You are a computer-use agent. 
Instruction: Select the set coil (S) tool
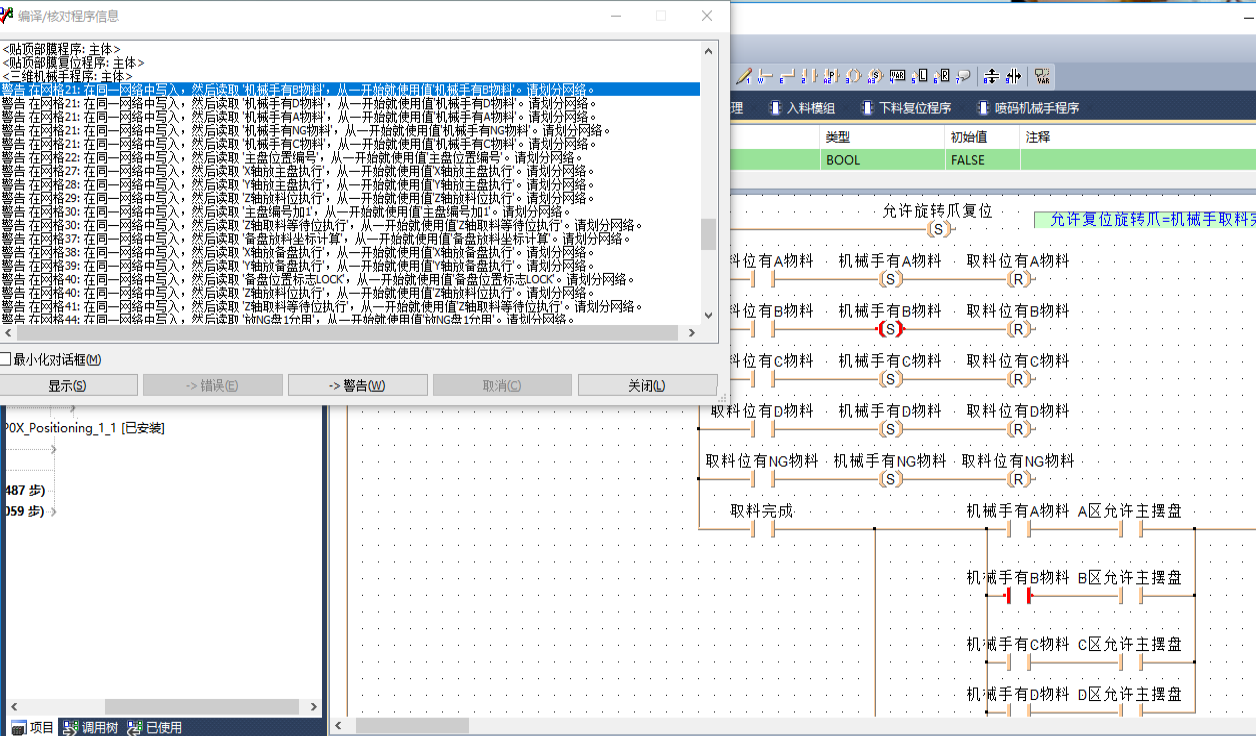click(x=875, y=76)
